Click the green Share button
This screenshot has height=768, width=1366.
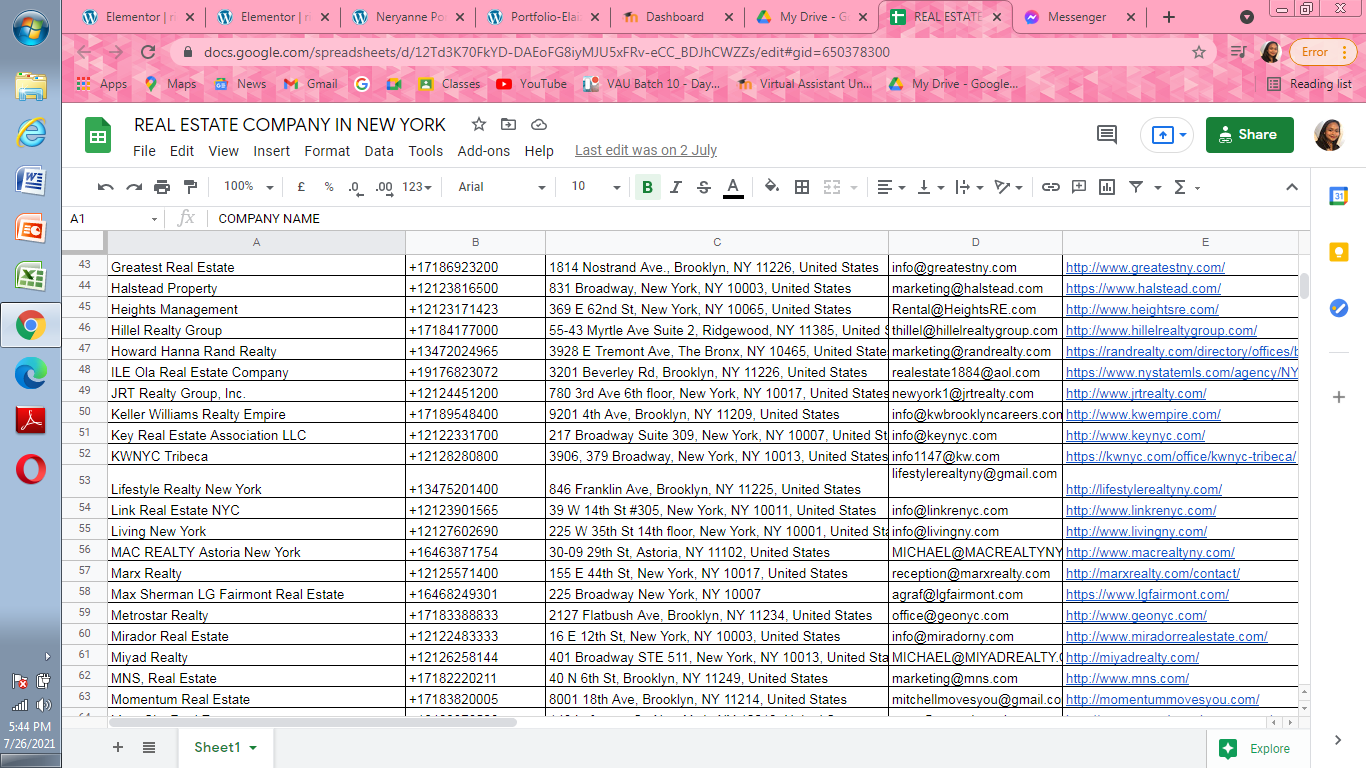[x=1250, y=135]
